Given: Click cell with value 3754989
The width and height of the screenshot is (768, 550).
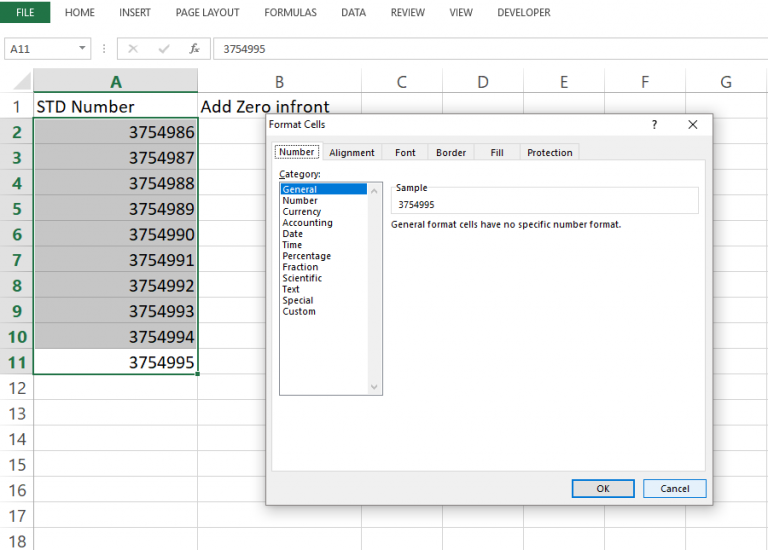Looking at the screenshot, I should (116, 208).
